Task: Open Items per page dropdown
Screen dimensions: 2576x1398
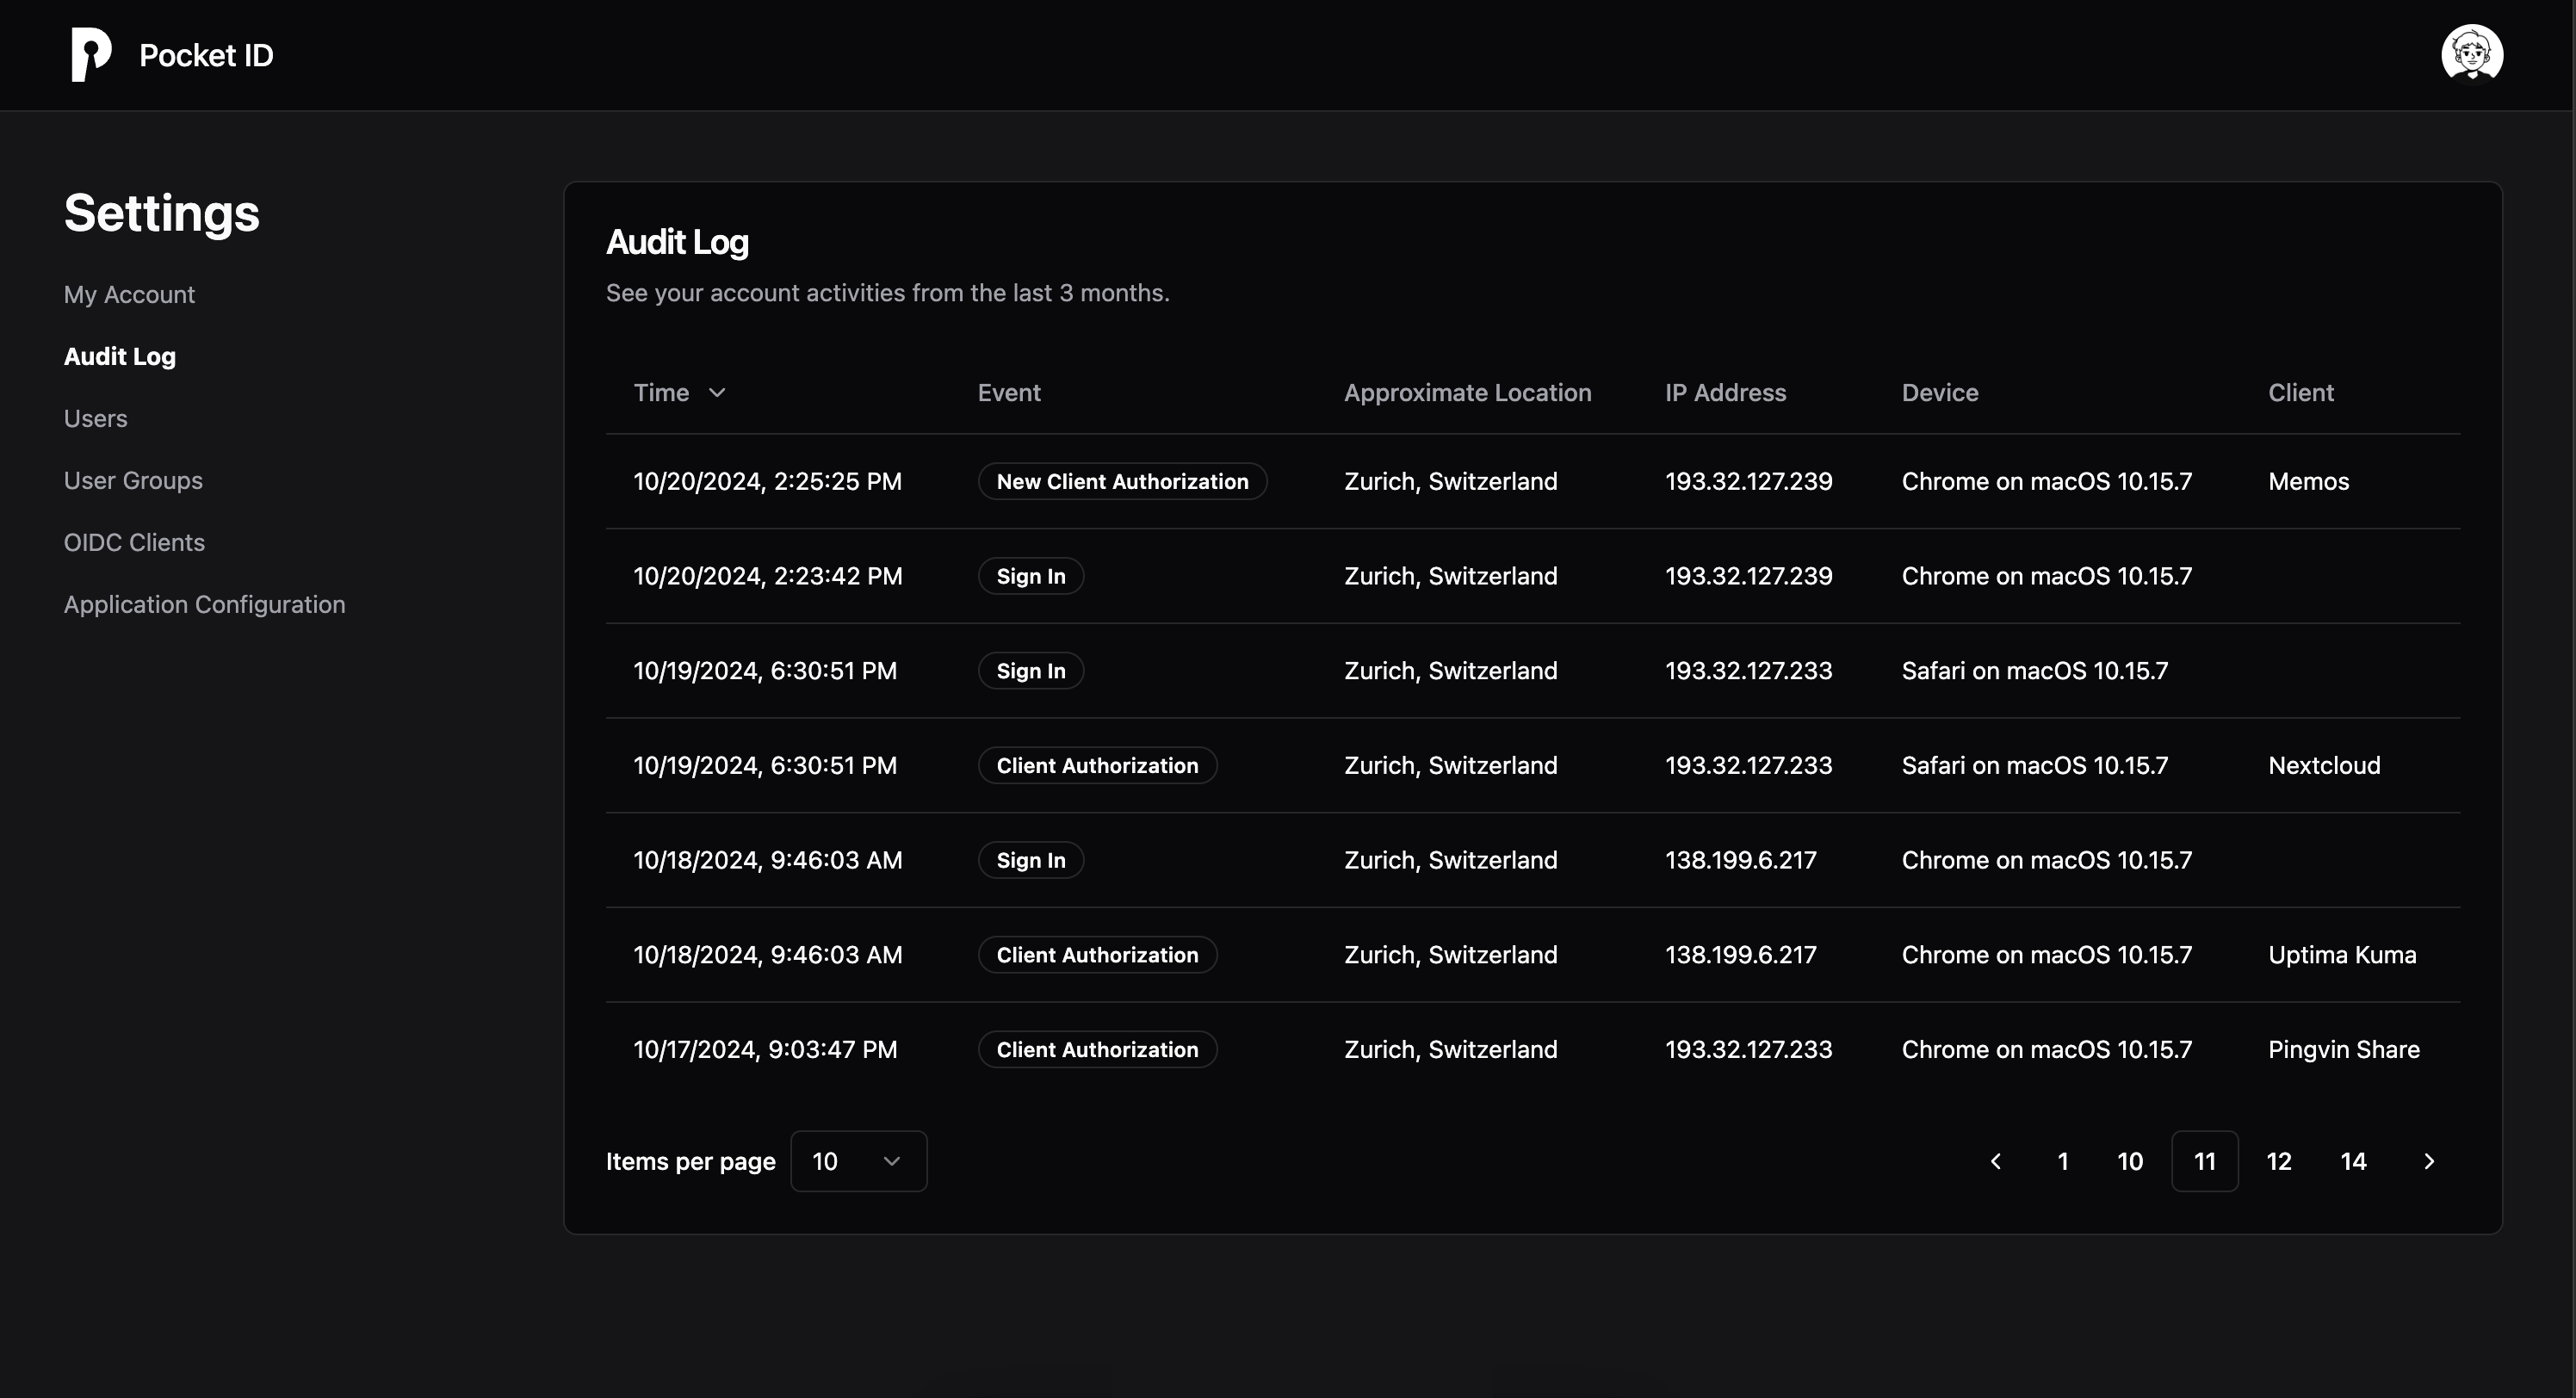Action: [x=858, y=1161]
